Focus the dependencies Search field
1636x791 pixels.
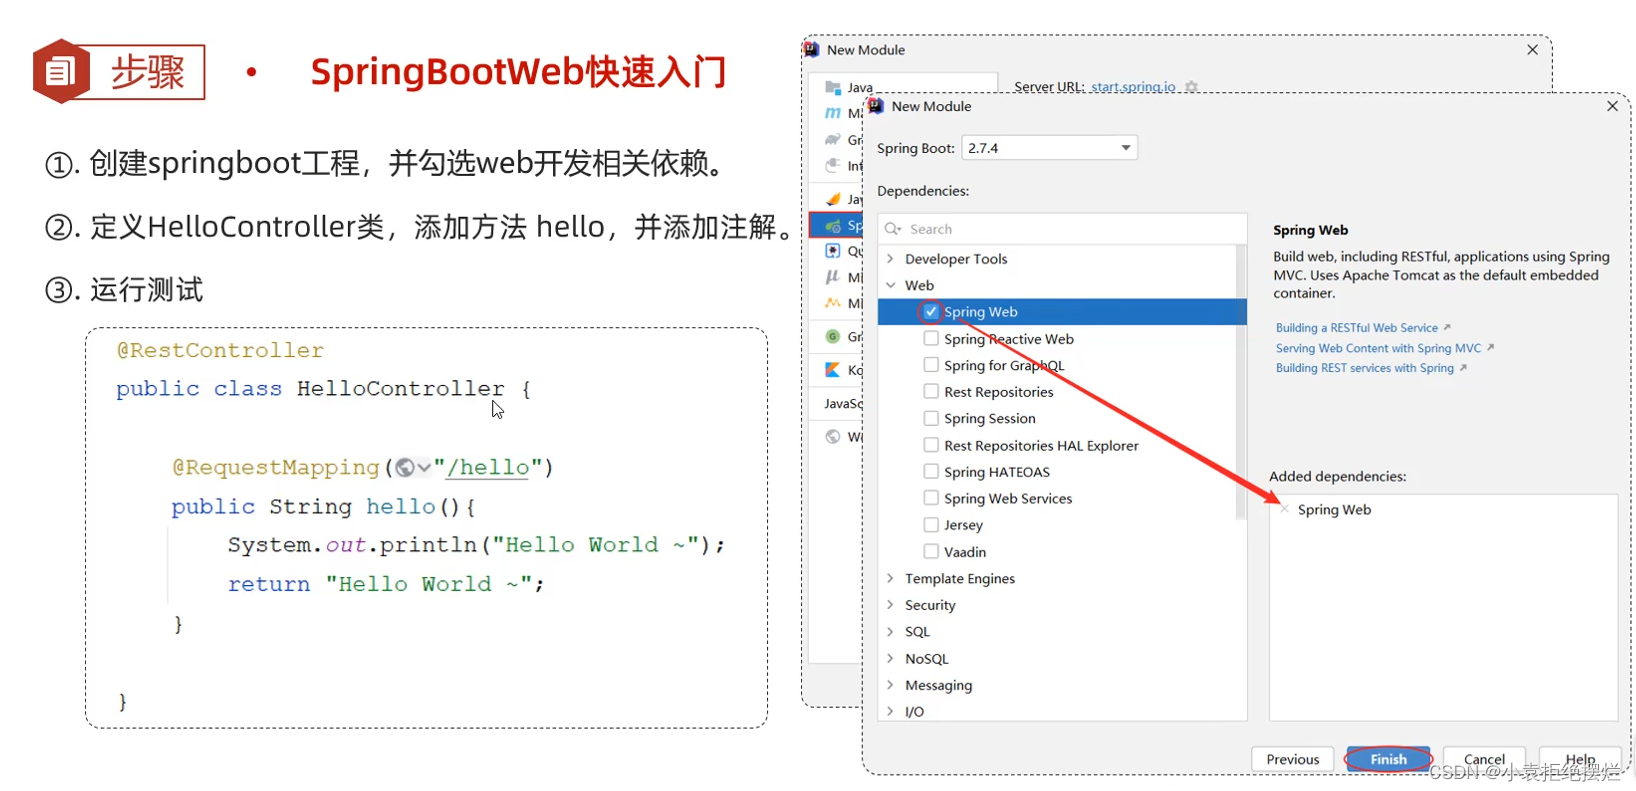click(1063, 229)
